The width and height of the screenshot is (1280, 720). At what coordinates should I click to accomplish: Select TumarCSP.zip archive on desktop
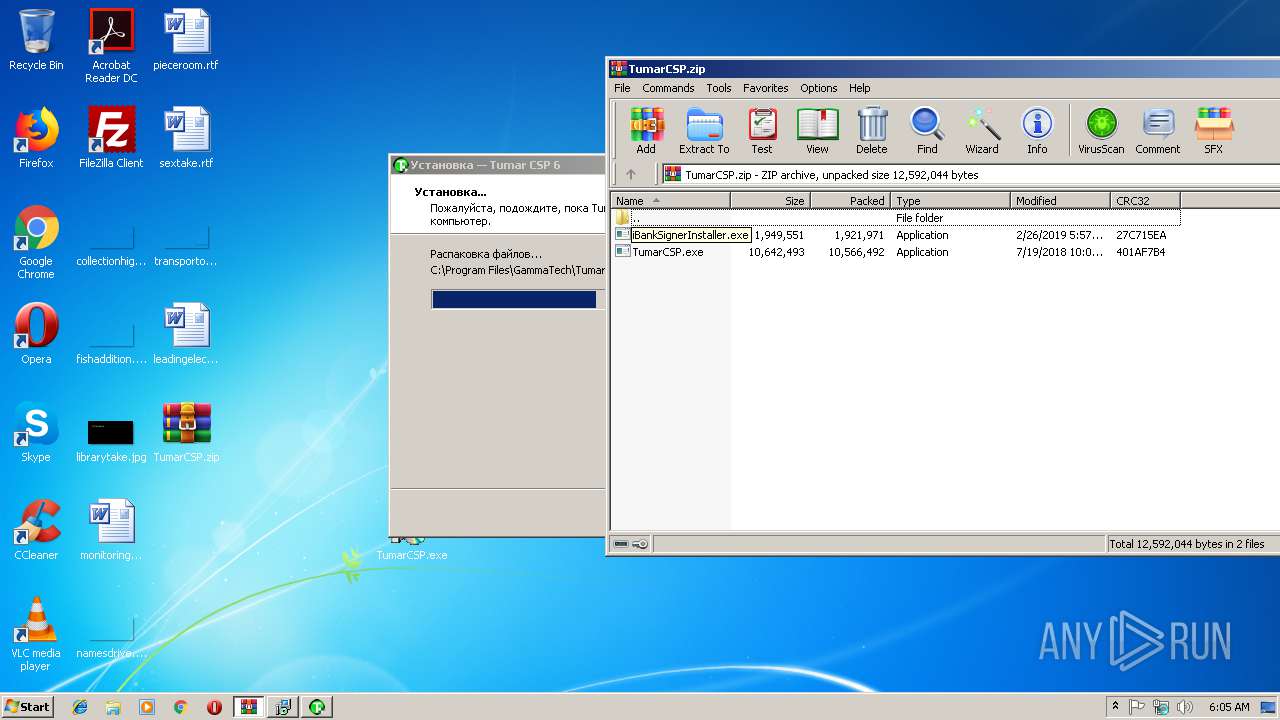pos(186,432)
